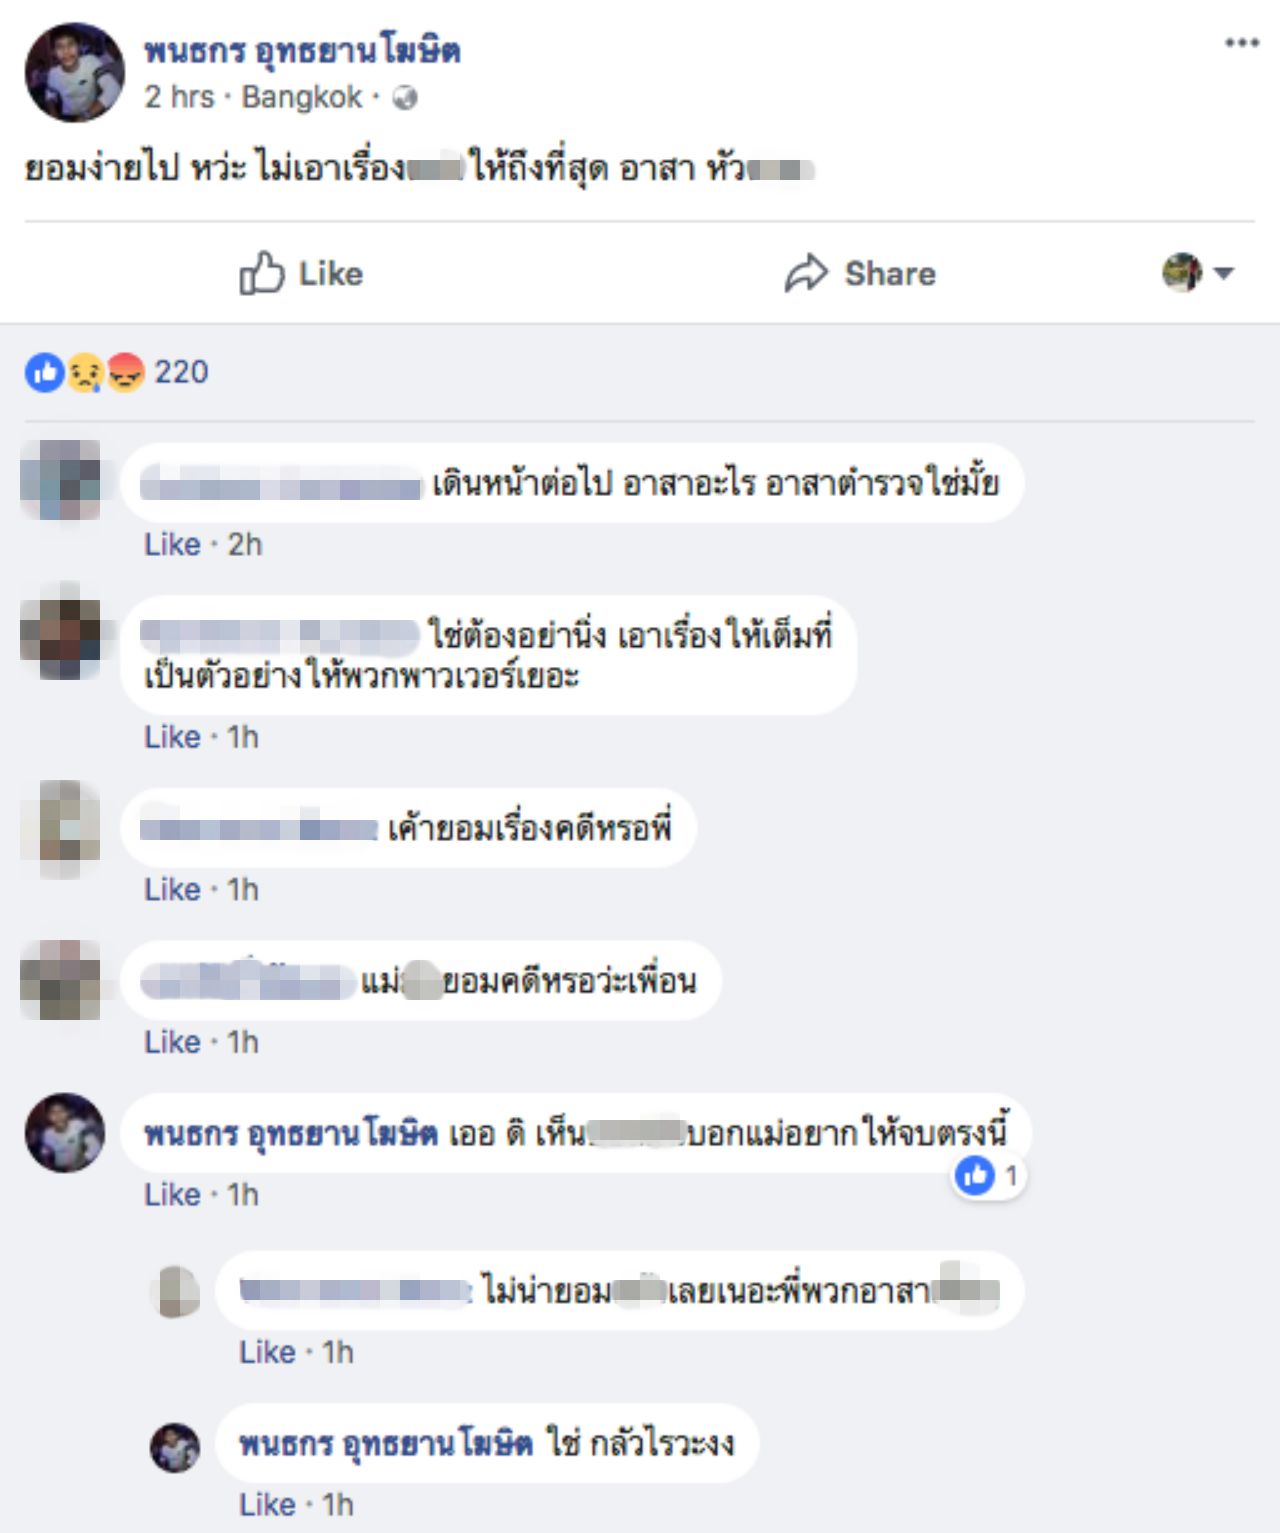The width and height of the screenshot is (1280, 1533).
Task: Click the sad reaction emoji icon
Action: point(85,373)
